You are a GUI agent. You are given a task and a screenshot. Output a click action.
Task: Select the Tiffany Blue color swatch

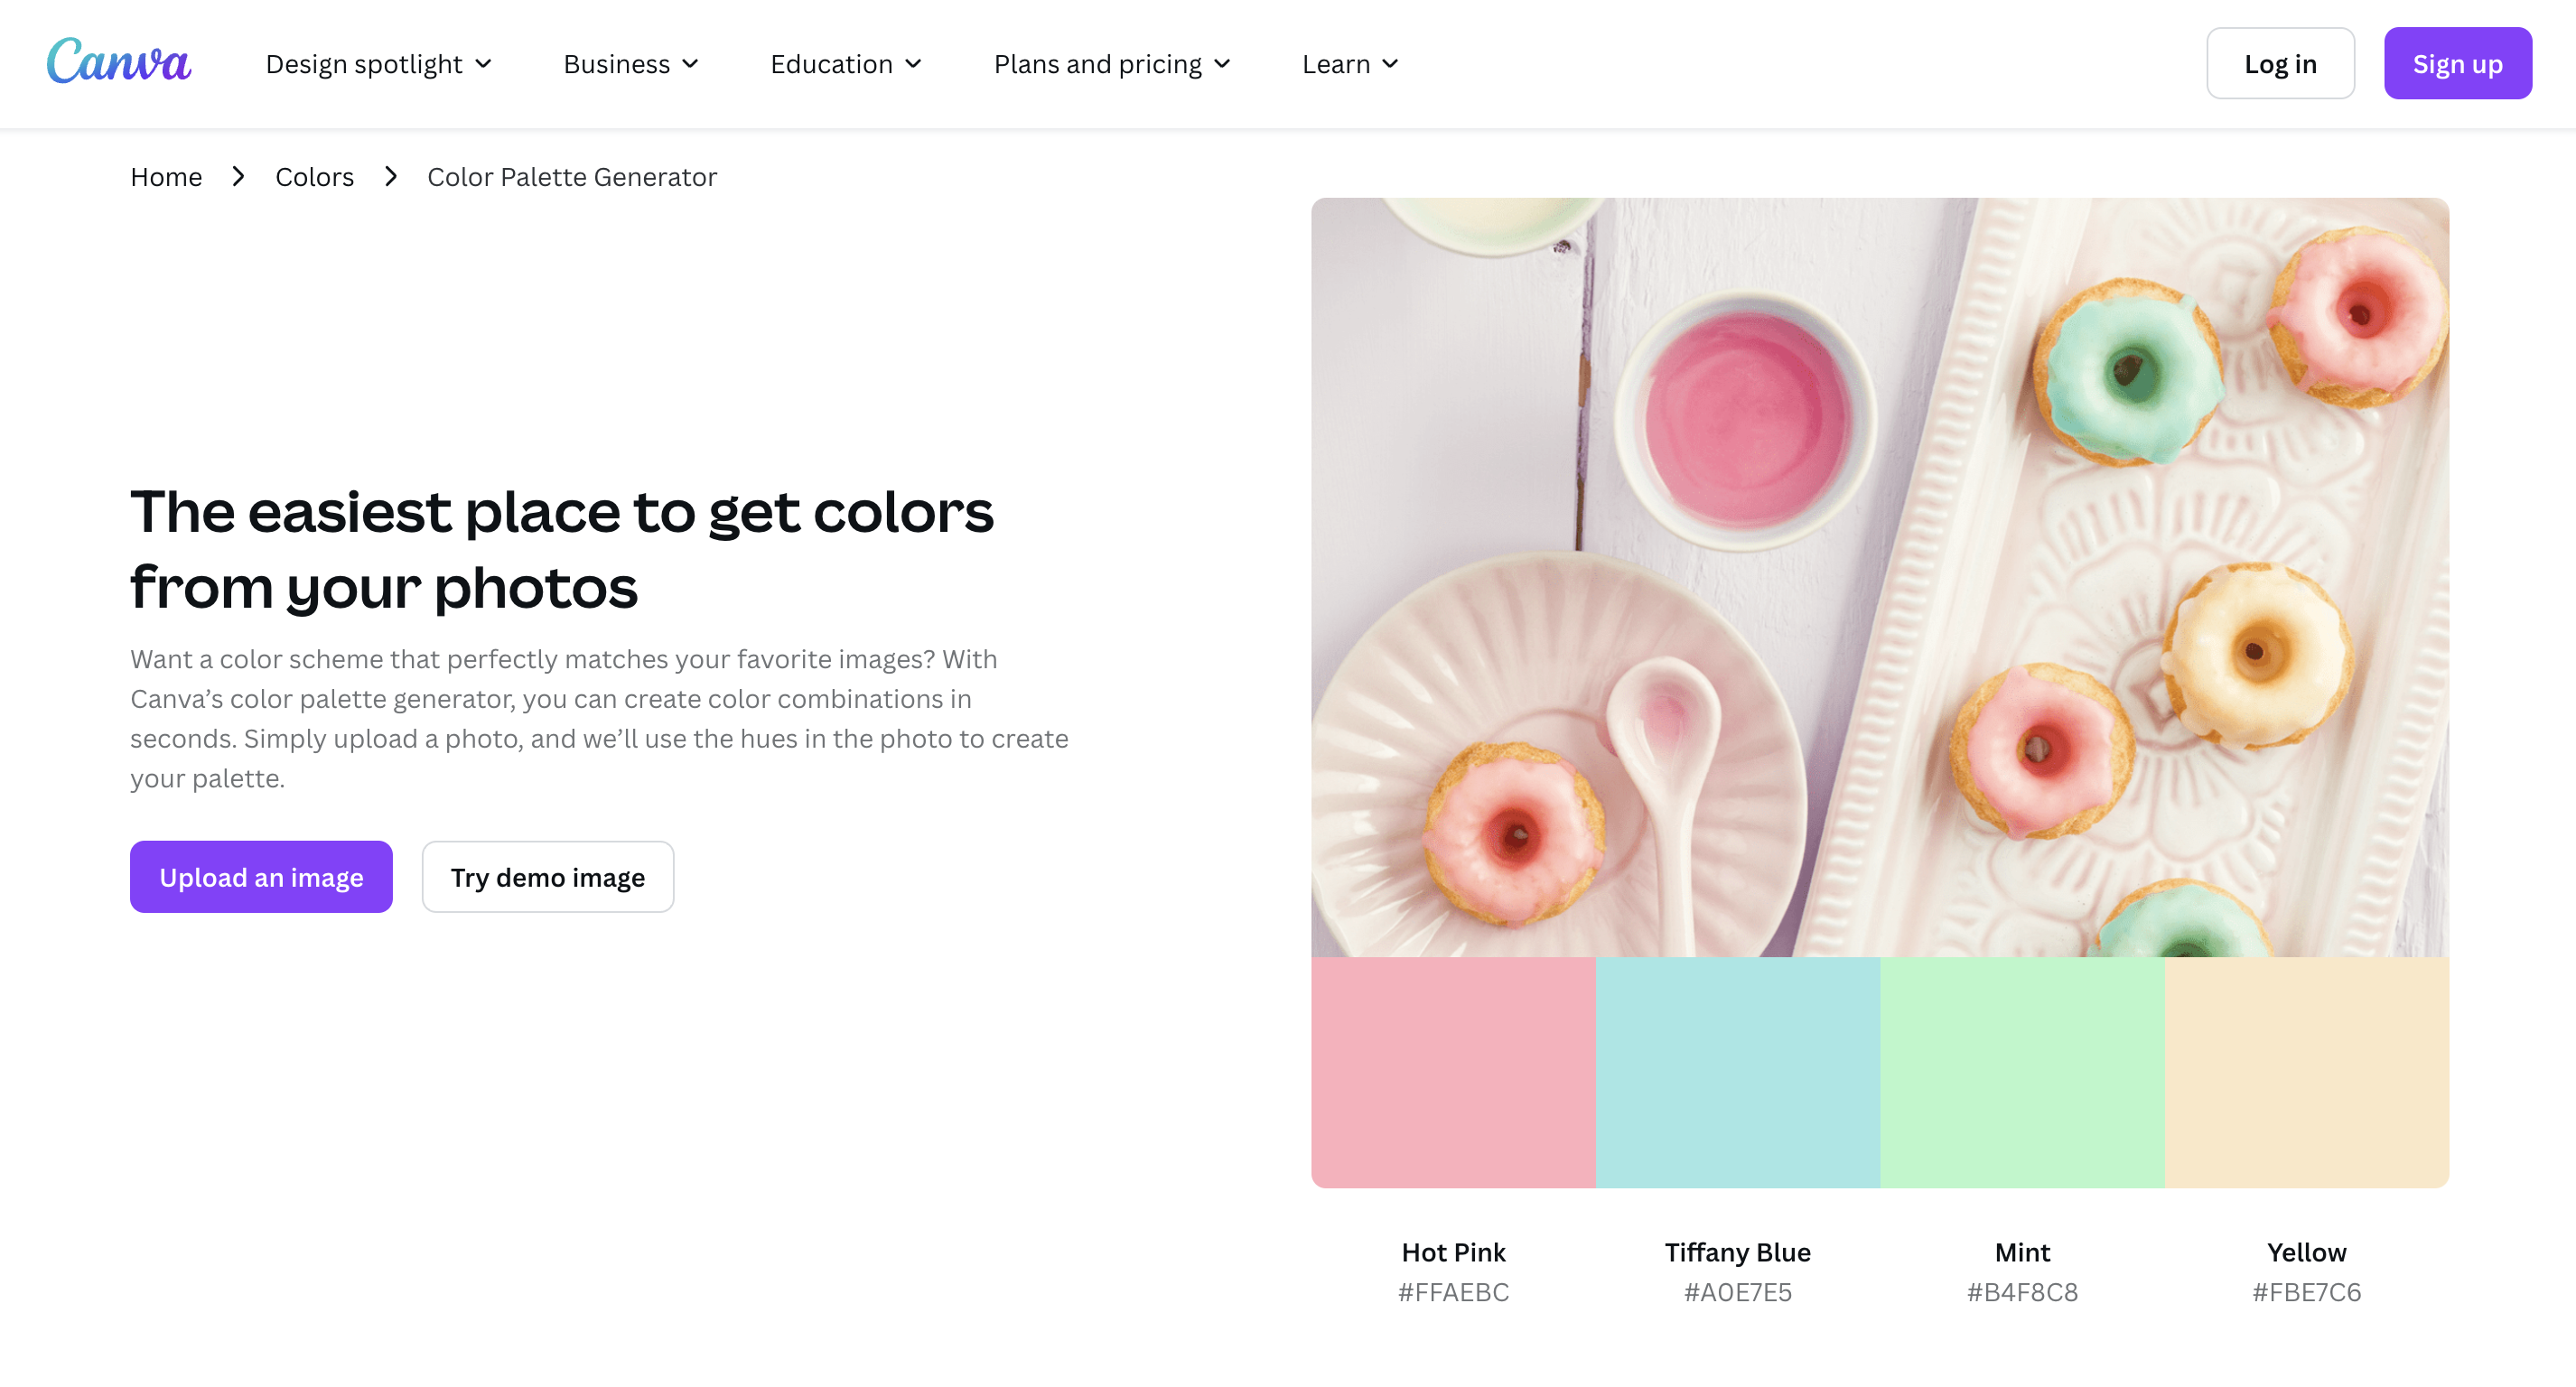tap(1738, 1072)
